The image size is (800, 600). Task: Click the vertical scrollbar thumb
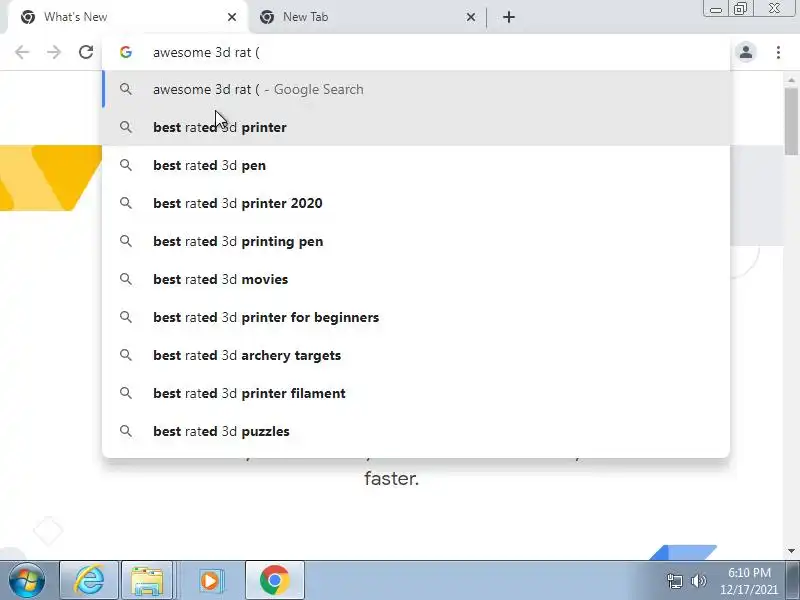(791, 121)
